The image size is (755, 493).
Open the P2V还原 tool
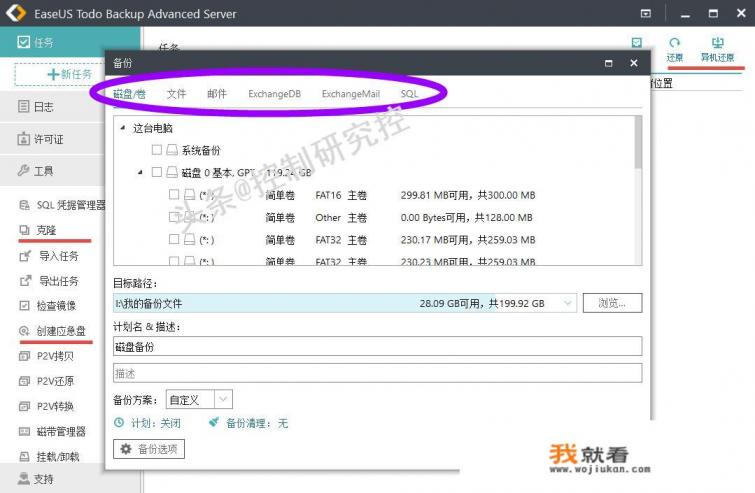click(46, 381)
